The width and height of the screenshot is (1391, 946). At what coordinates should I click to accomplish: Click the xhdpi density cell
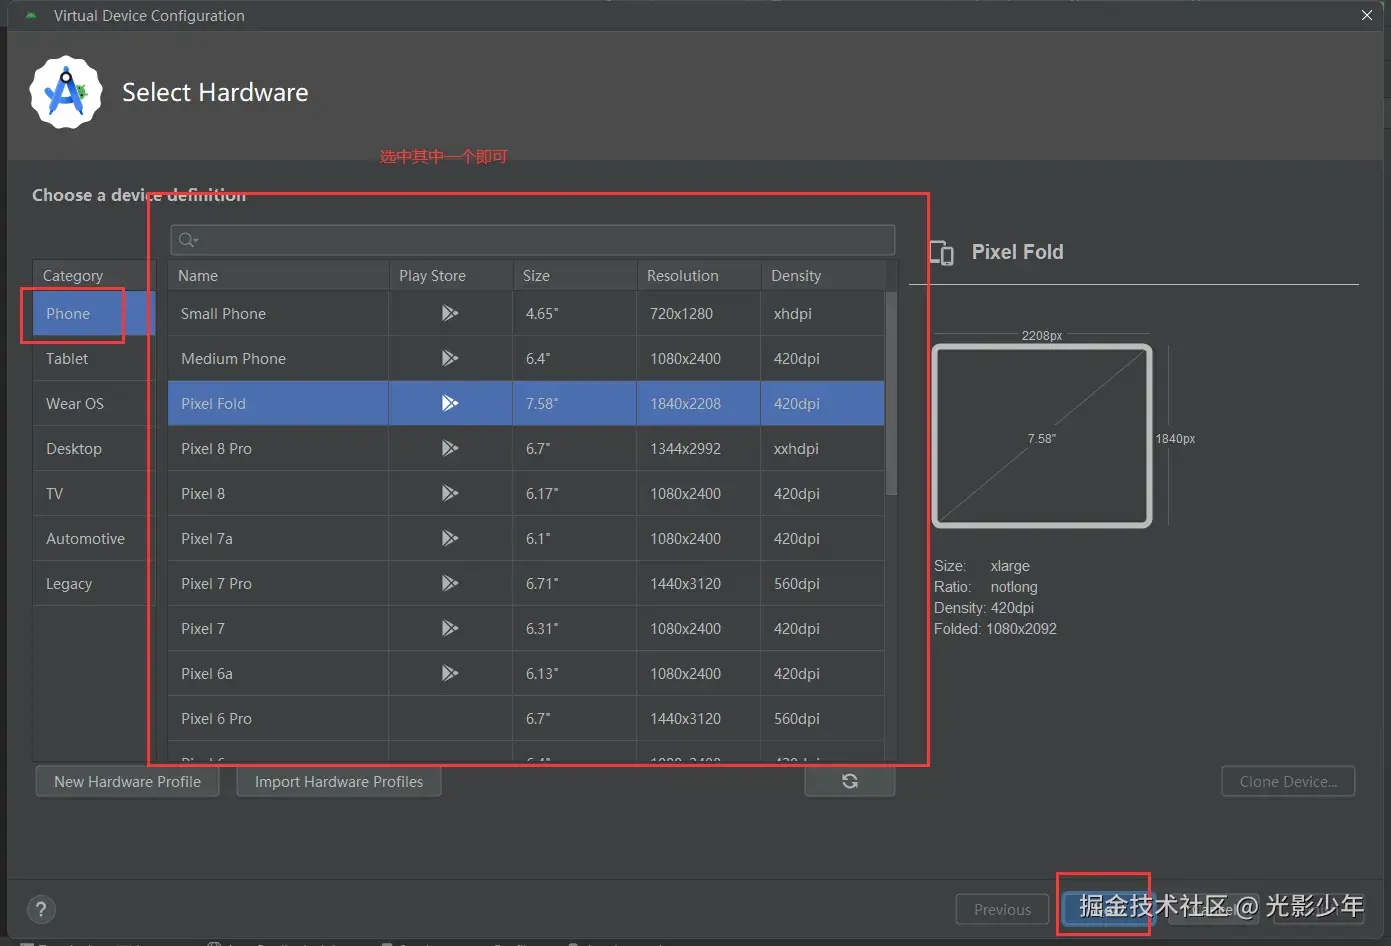(x=823, y=313)
